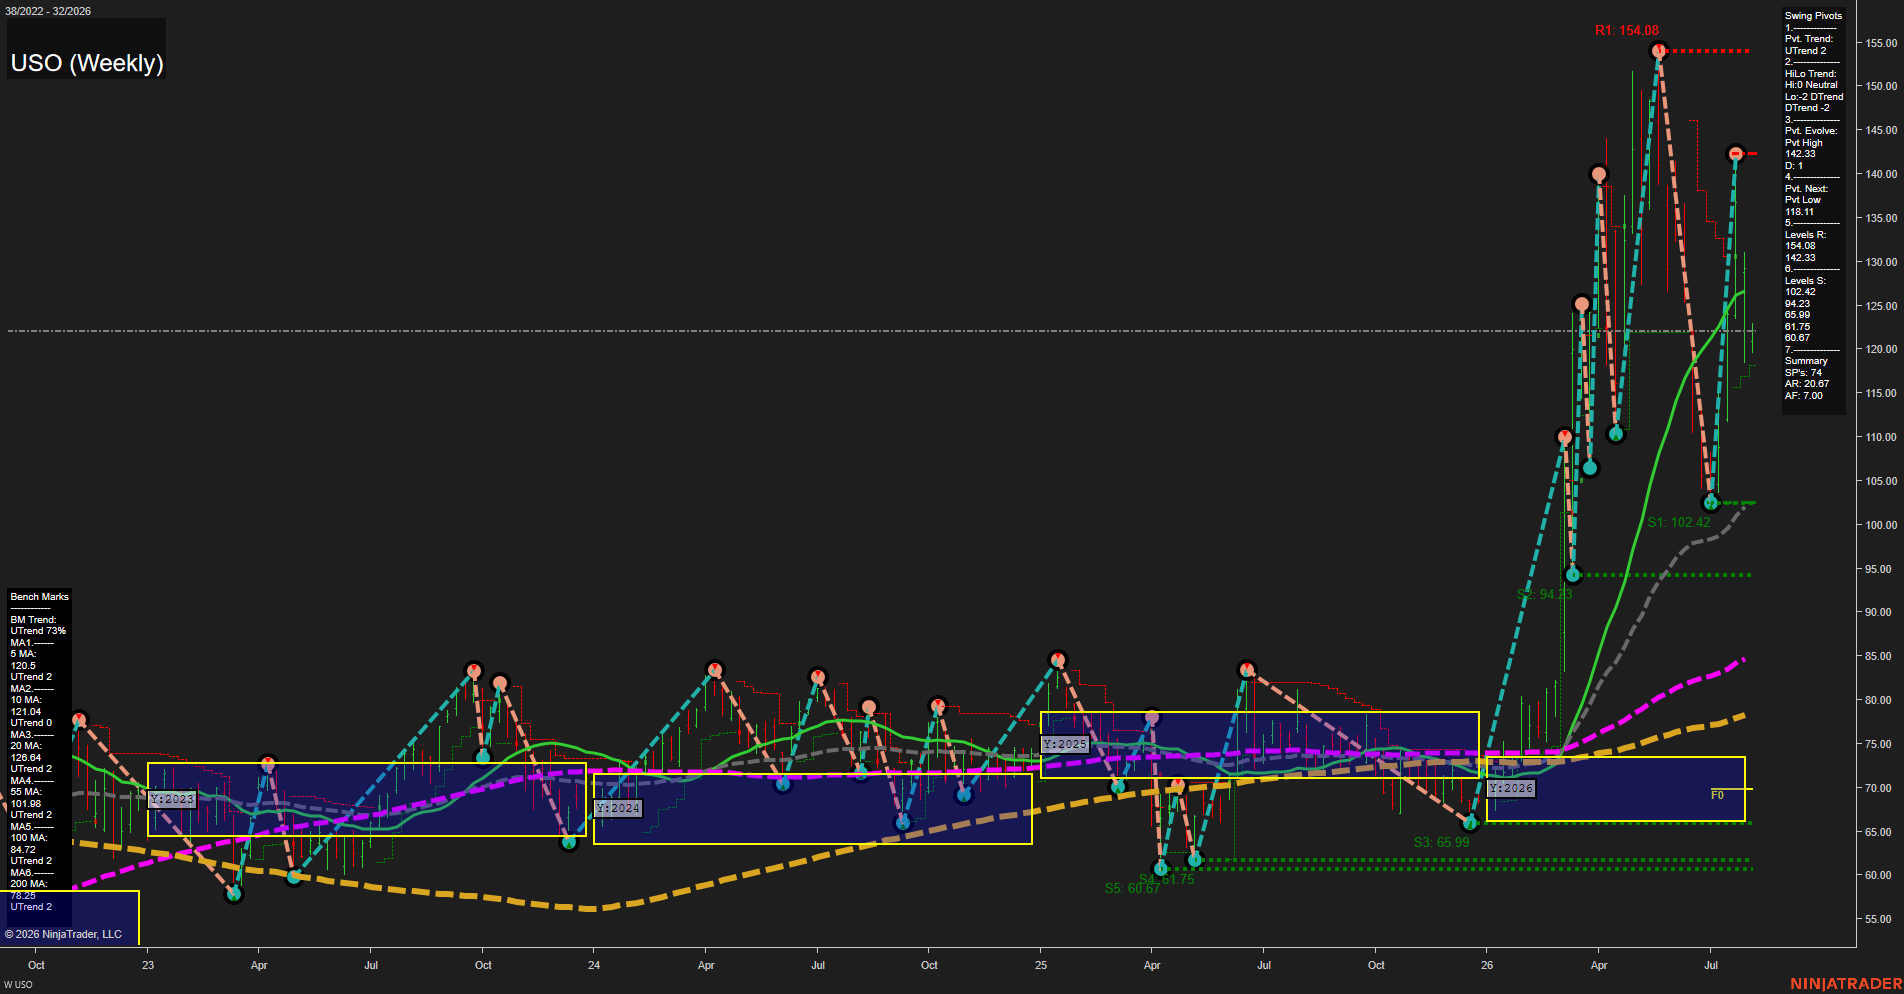Select the Y:2023 yearly range label
1904x994 pixels.
point(172,799)
